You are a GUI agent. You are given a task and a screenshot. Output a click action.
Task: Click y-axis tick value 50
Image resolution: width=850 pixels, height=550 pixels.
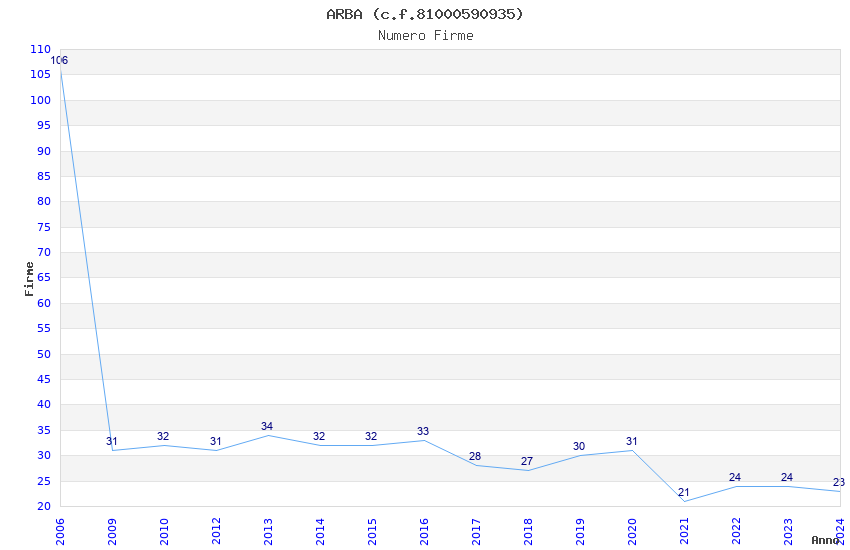(44, 354)
